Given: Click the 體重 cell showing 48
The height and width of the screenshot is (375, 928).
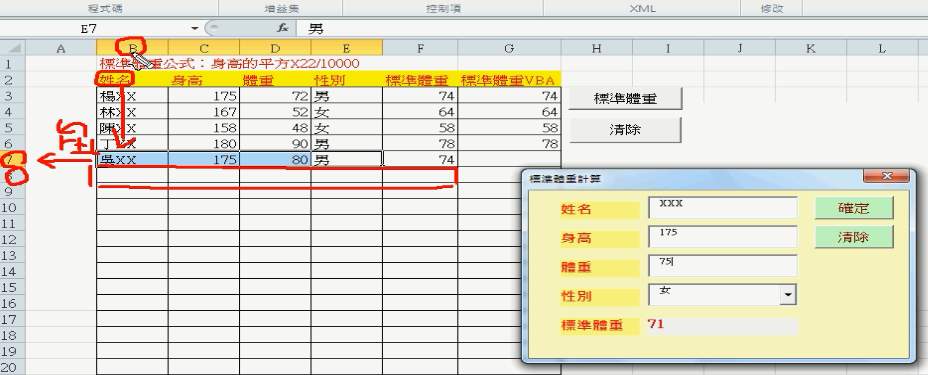Looking at the screenshot, I should tap(275, 127).
